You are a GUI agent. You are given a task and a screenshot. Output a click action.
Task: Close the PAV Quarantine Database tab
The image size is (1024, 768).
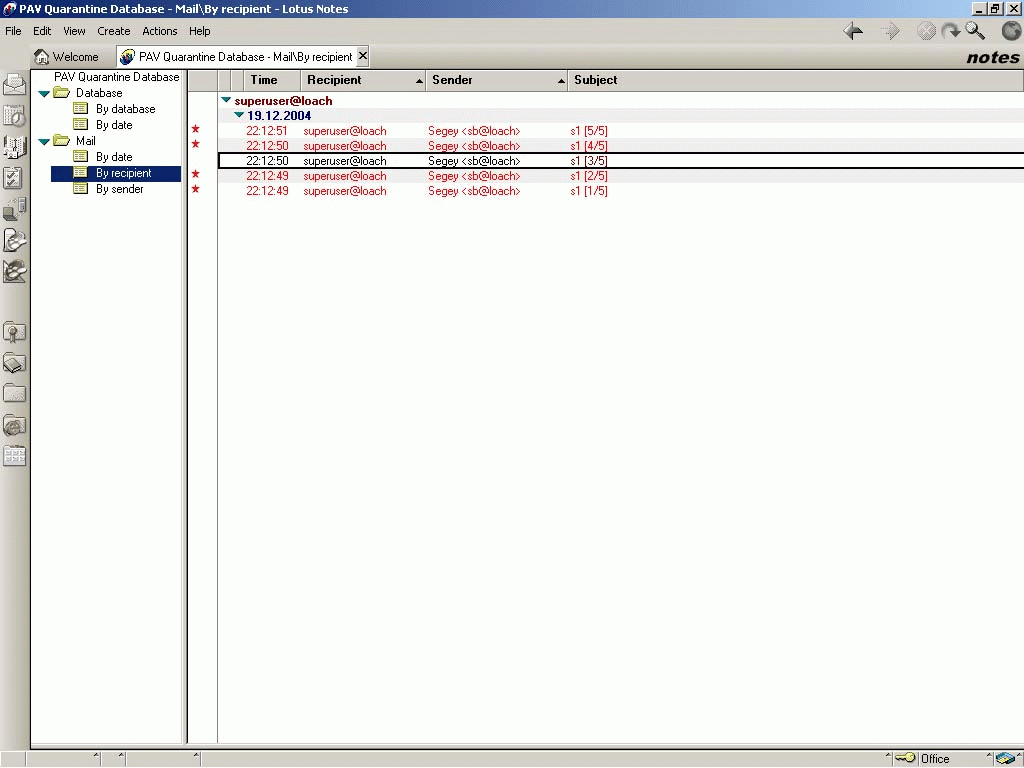363,56
